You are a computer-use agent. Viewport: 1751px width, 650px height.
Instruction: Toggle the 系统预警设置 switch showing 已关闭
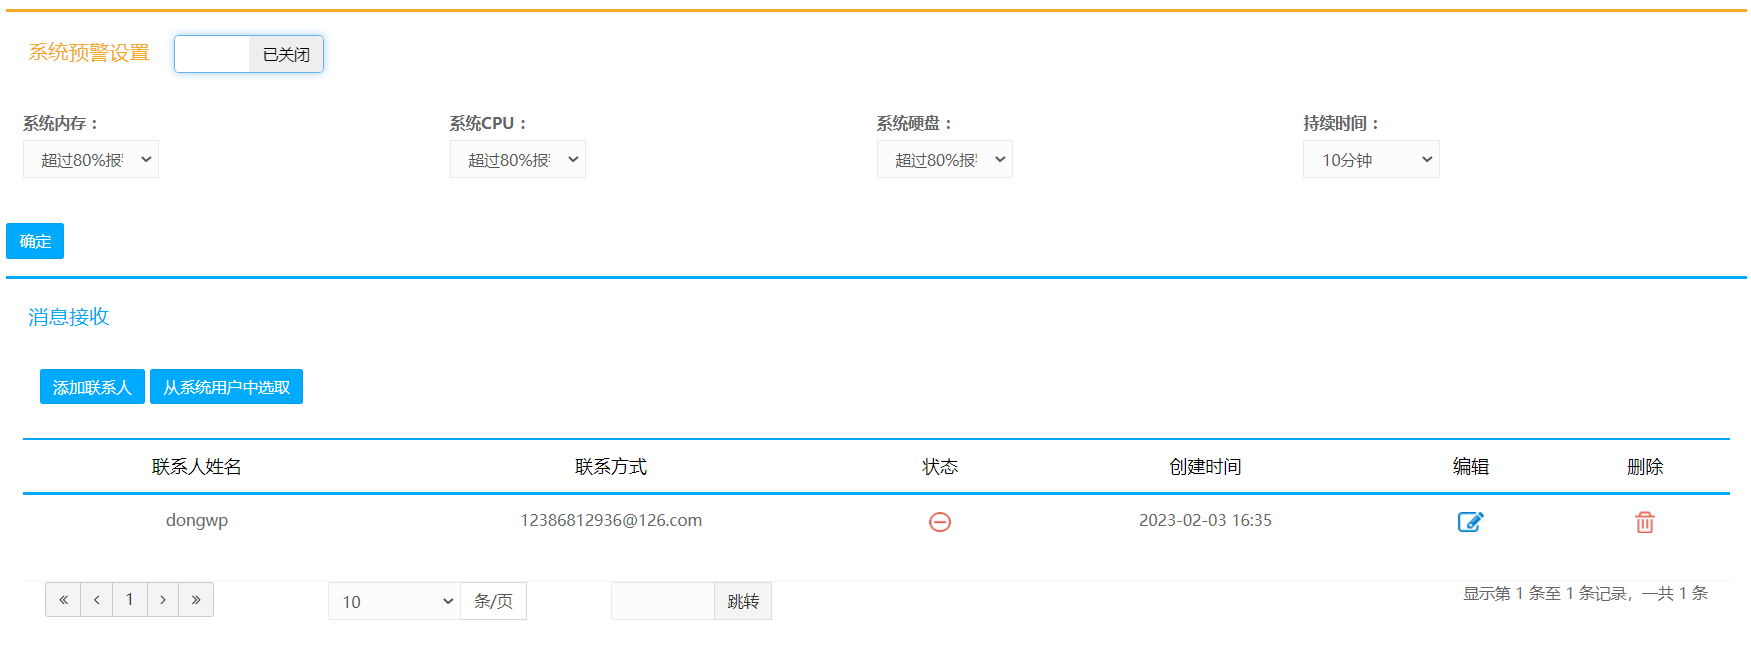pyautogui.click(x=249, y=54)
